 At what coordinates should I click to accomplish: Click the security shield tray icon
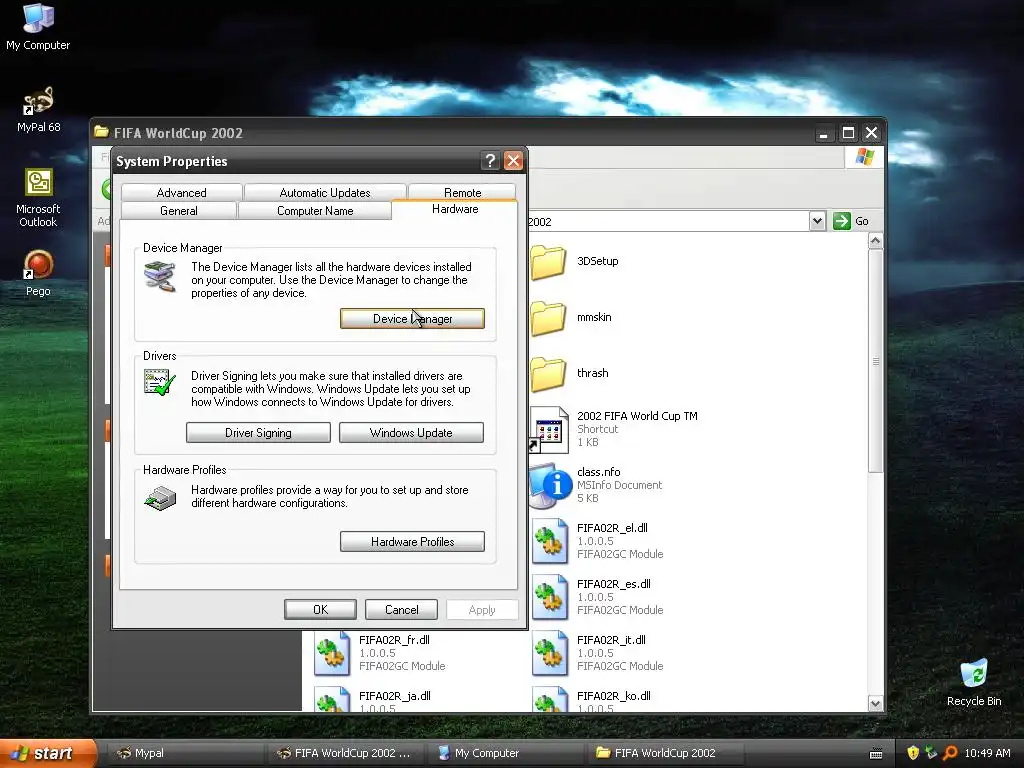[x=913, y=753]
